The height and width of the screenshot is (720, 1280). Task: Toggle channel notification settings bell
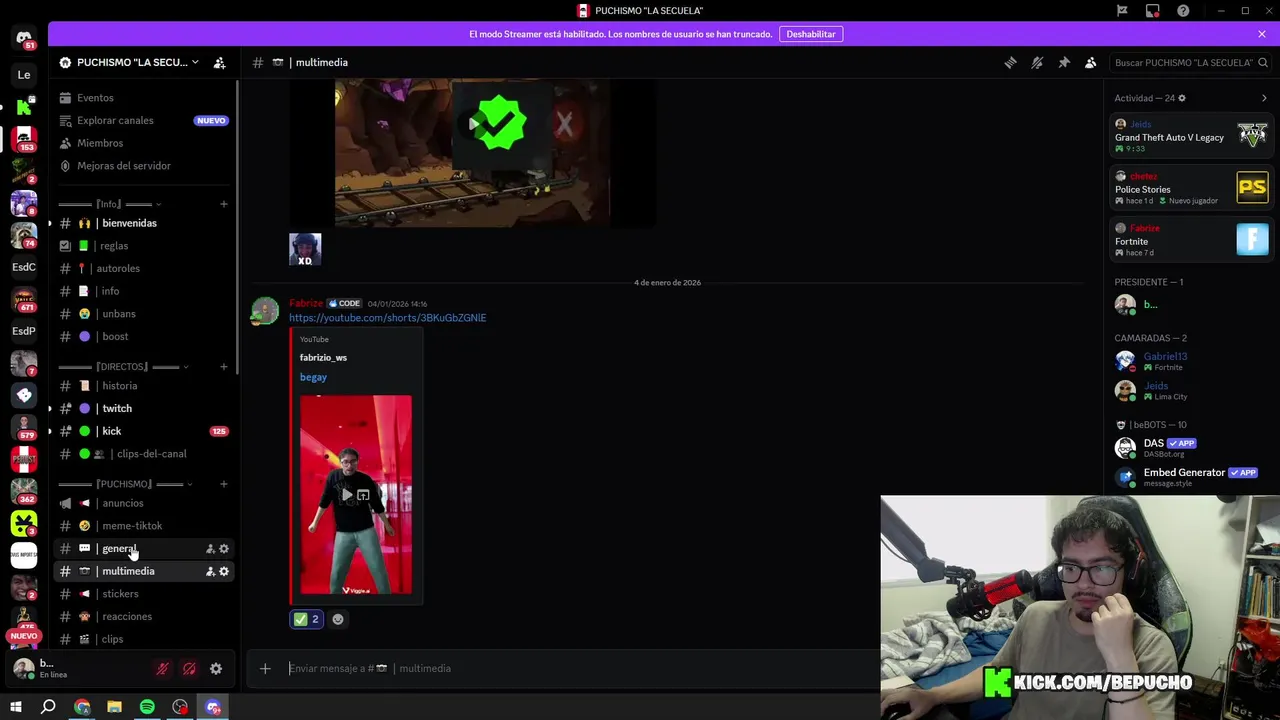1037,62
